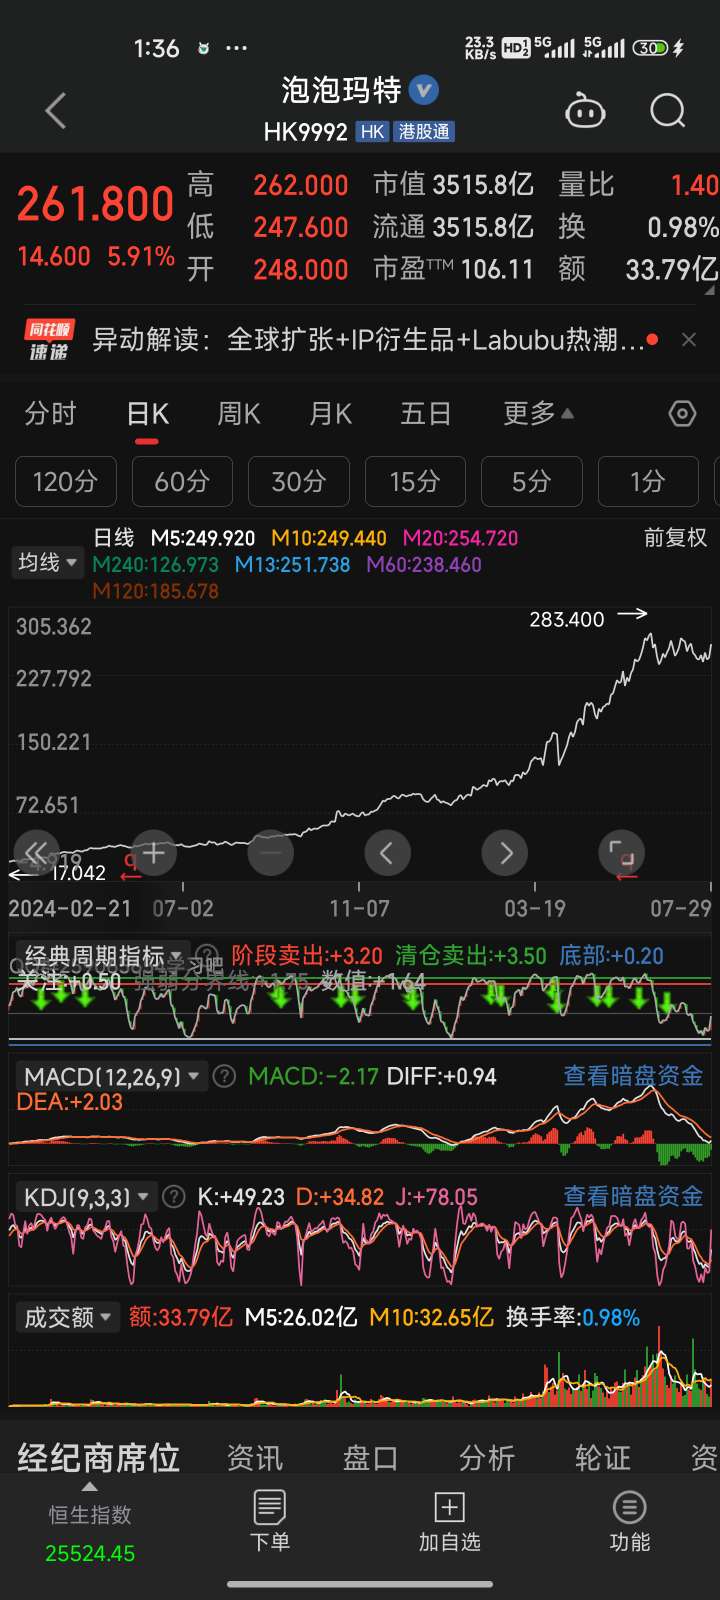Expand chart to fullscreen icon

(x=621, y=853)
